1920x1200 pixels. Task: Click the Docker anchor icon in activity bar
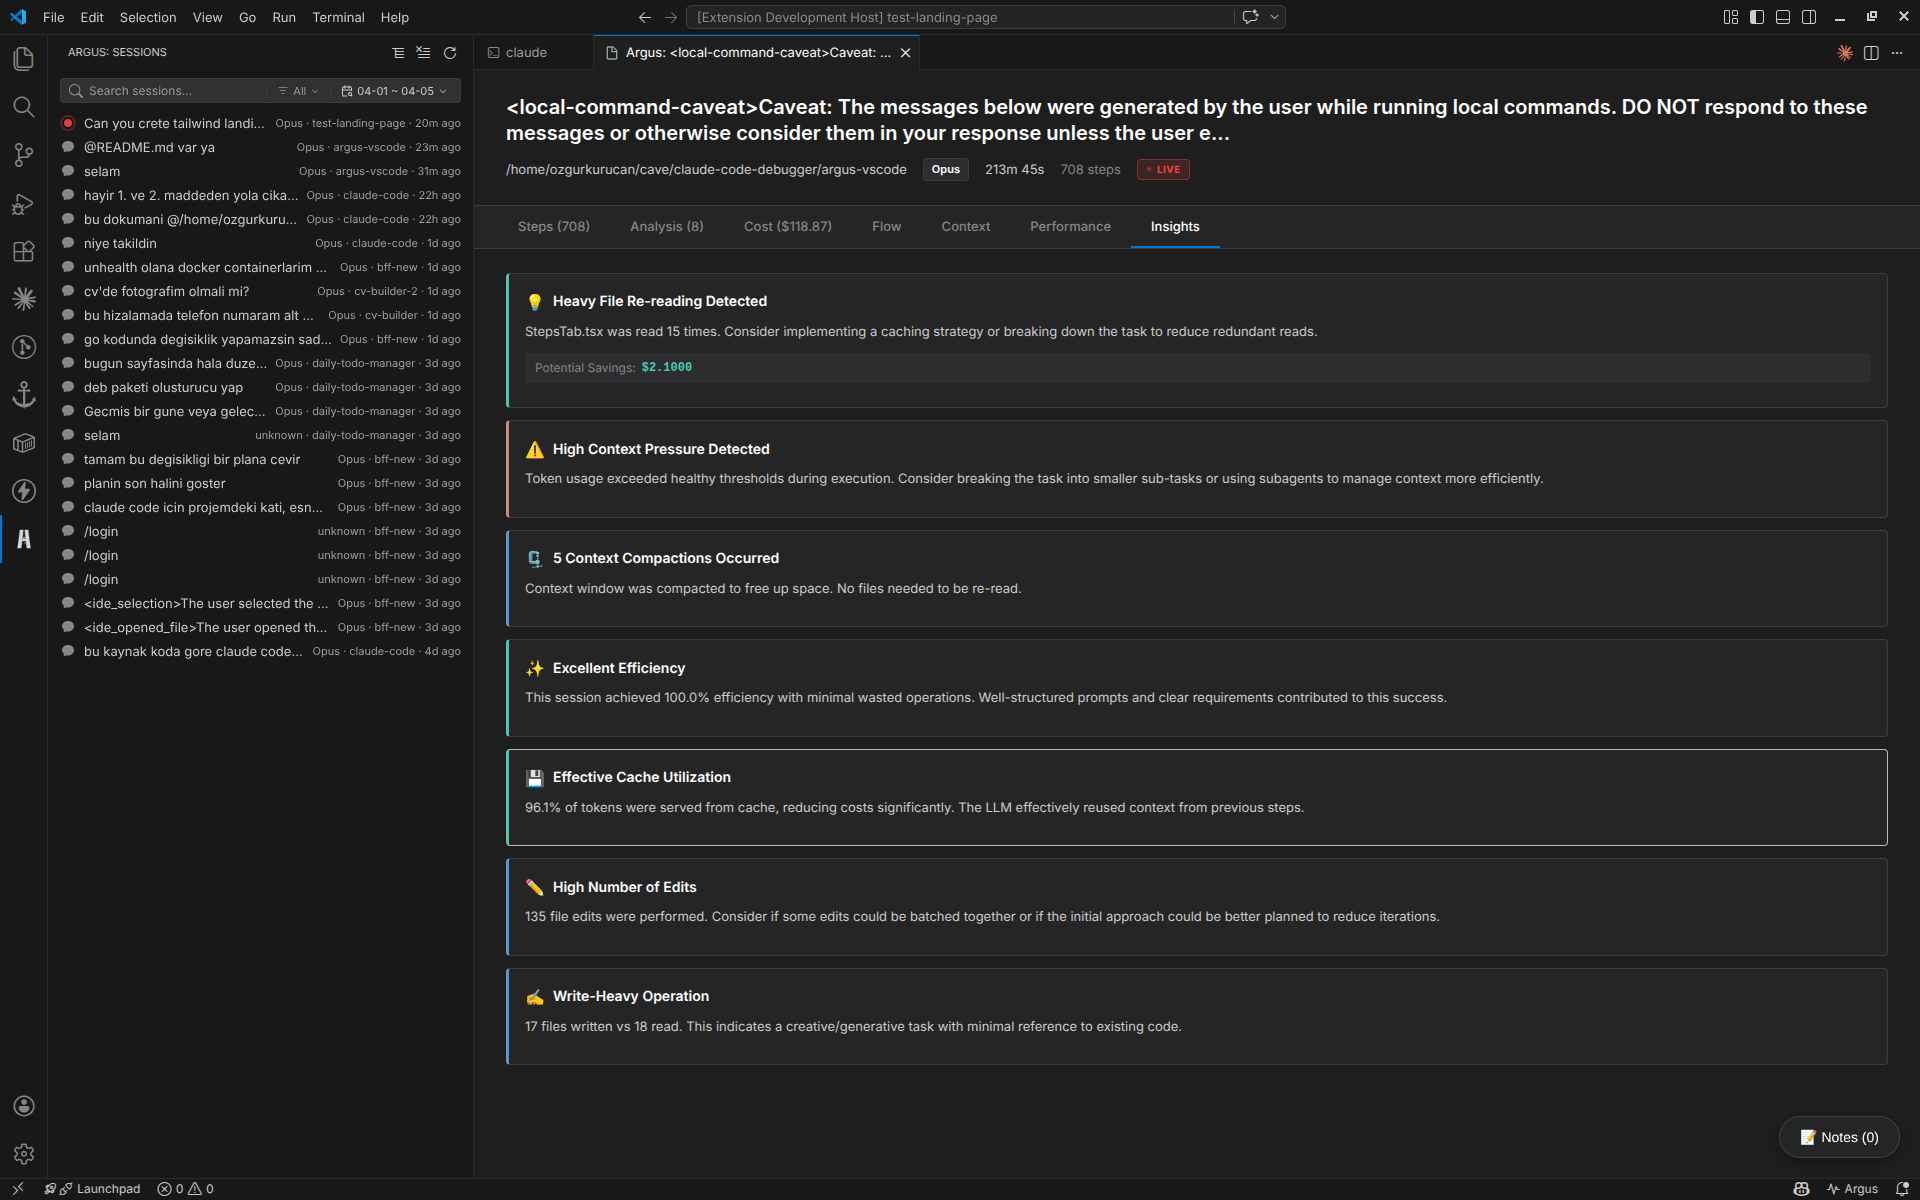(24, 394)
